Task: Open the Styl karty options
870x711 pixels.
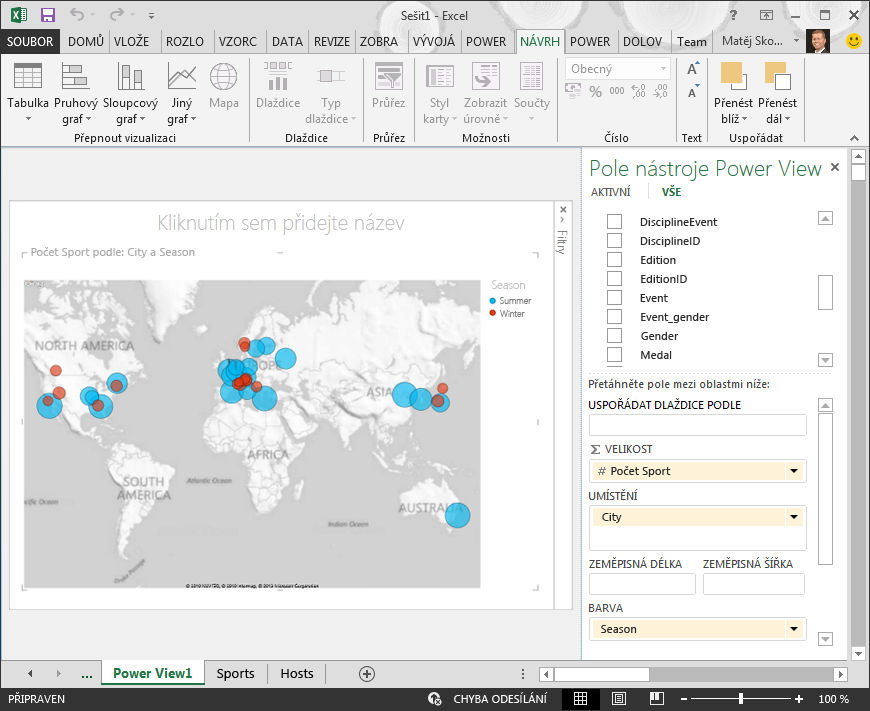Action: click(439, 93)
